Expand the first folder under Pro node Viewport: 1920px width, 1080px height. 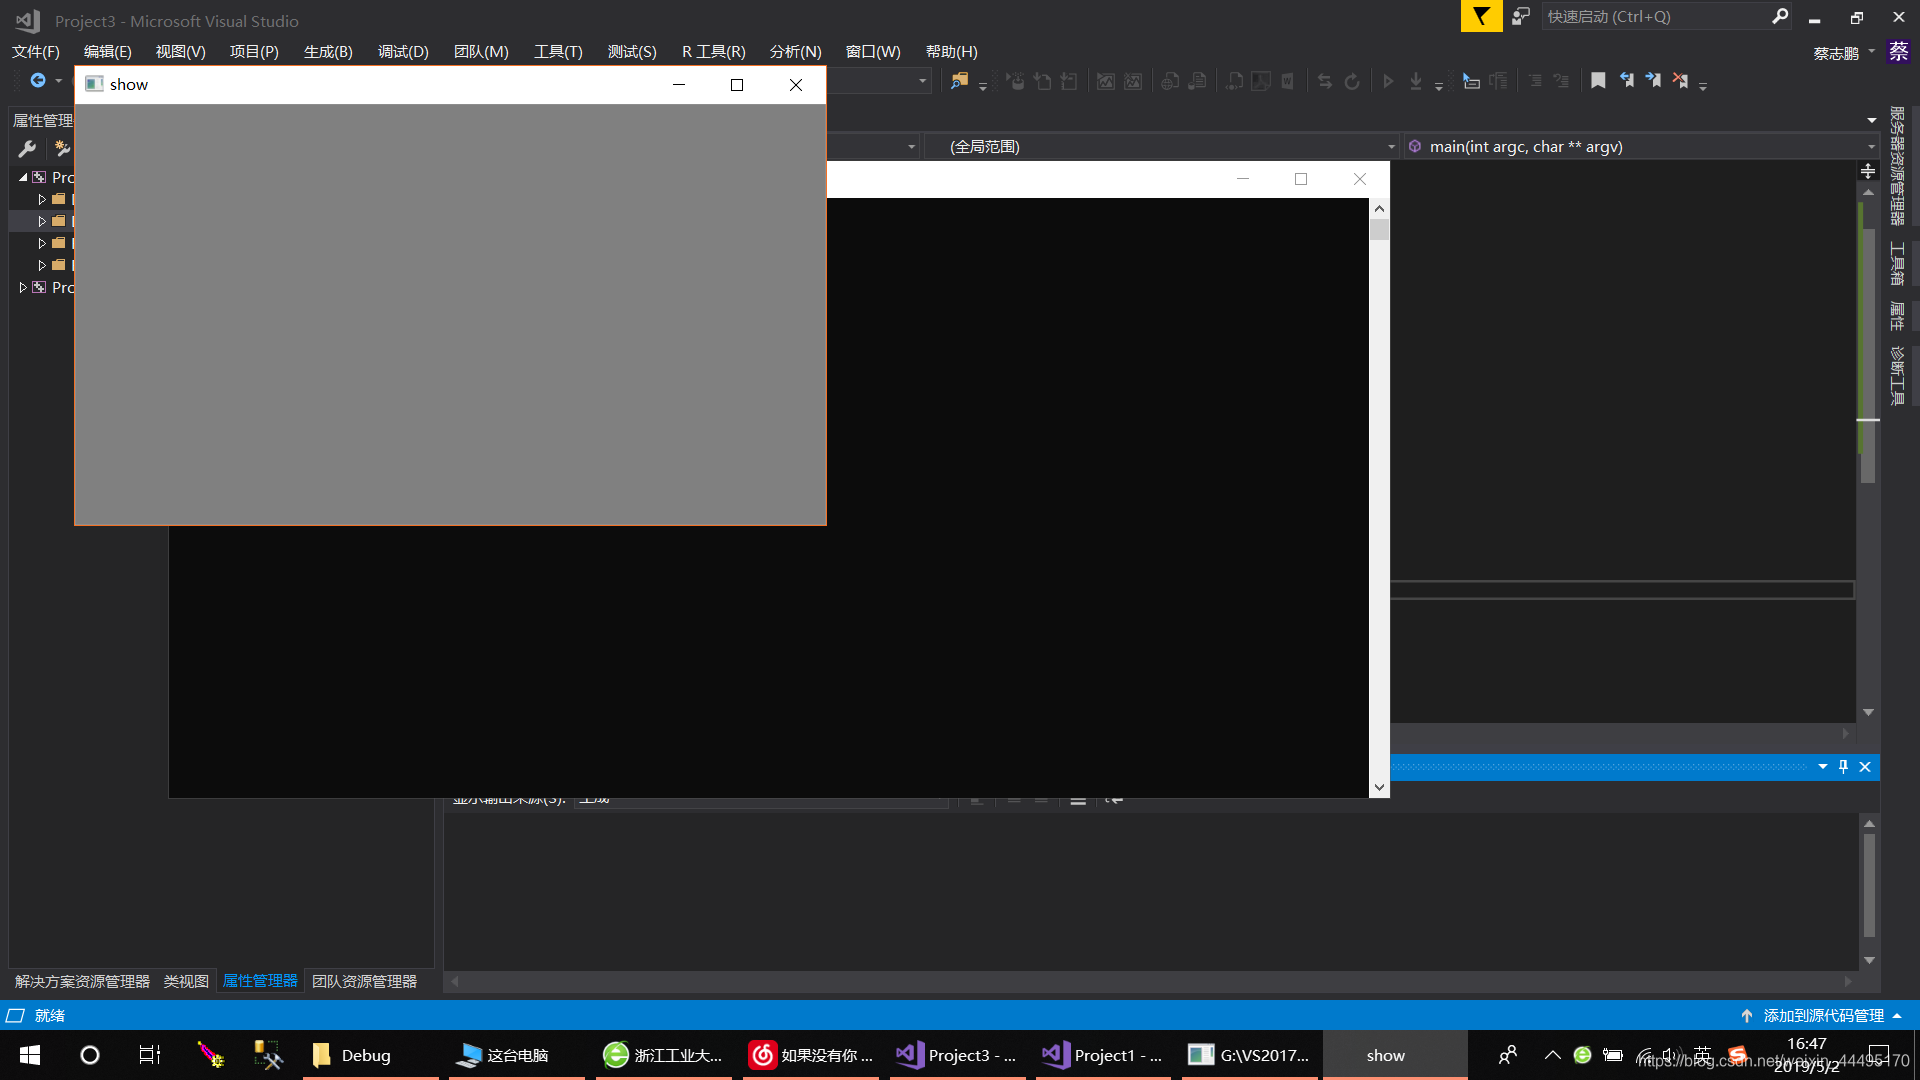pyautogui.click(x=42, y=199)
